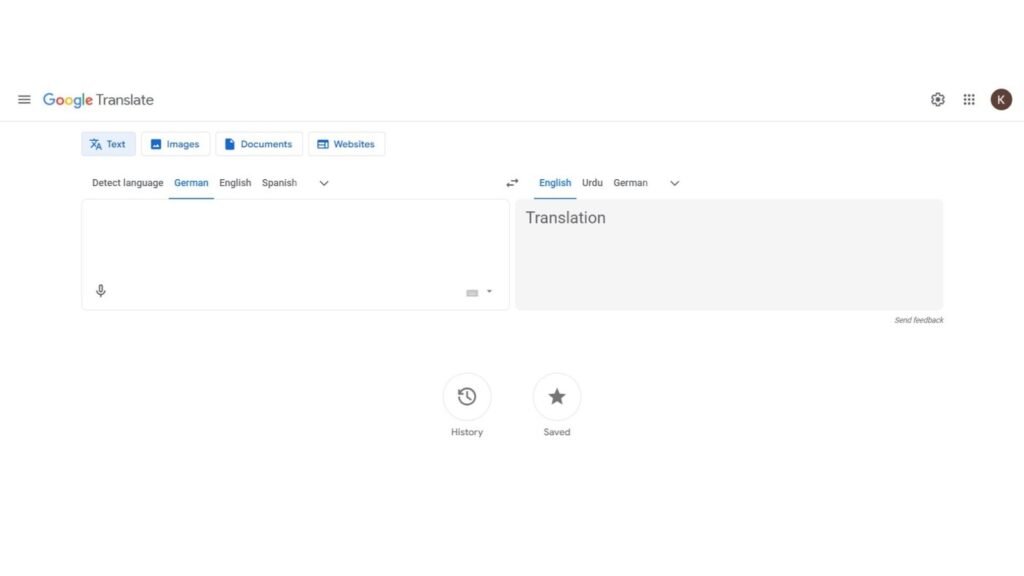Expand more target languages chevron

point(675,183)
